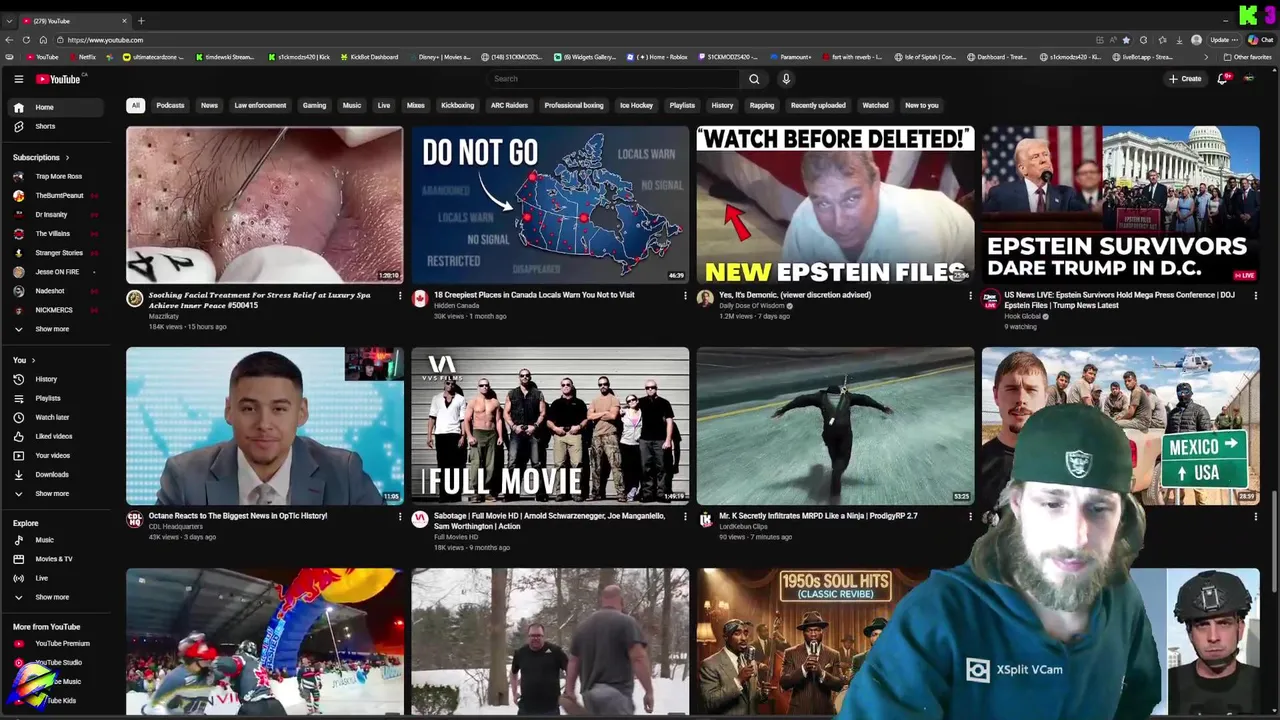
Task: Open the notifications bell
Action: click(1222, 79)
